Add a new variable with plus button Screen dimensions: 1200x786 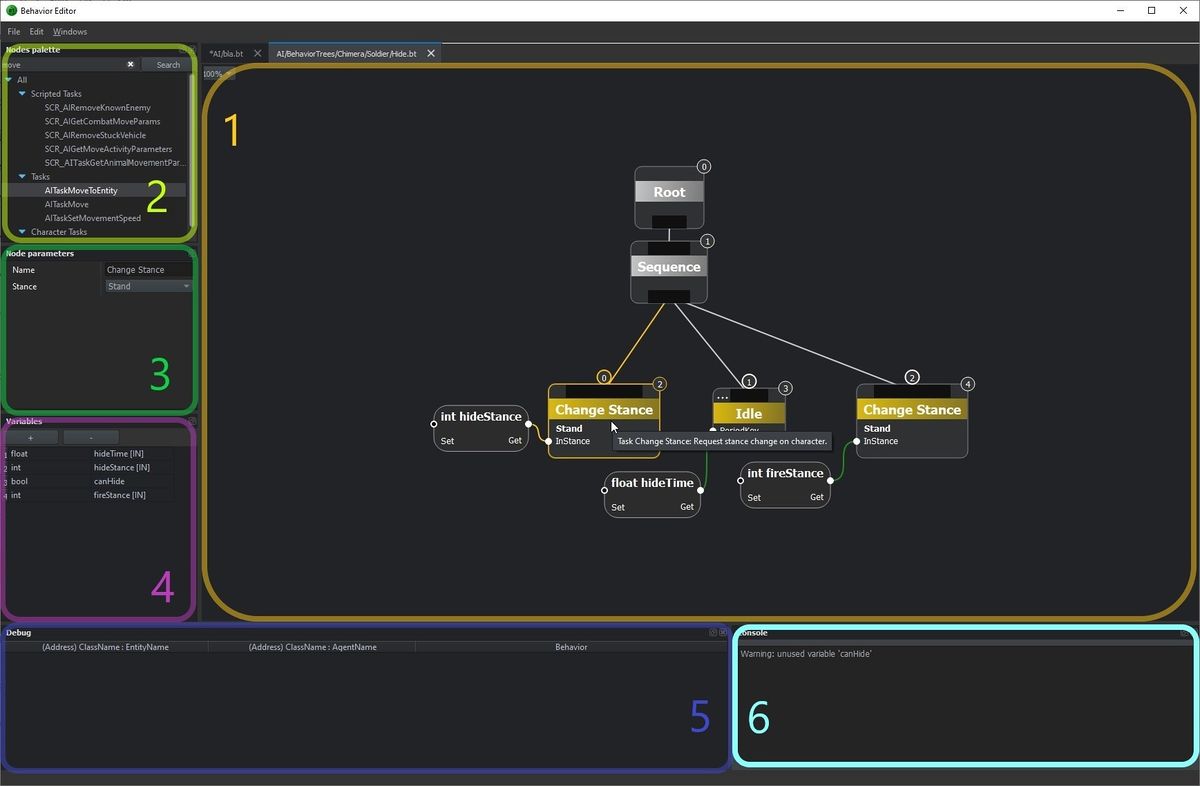[x=30, y=438]
